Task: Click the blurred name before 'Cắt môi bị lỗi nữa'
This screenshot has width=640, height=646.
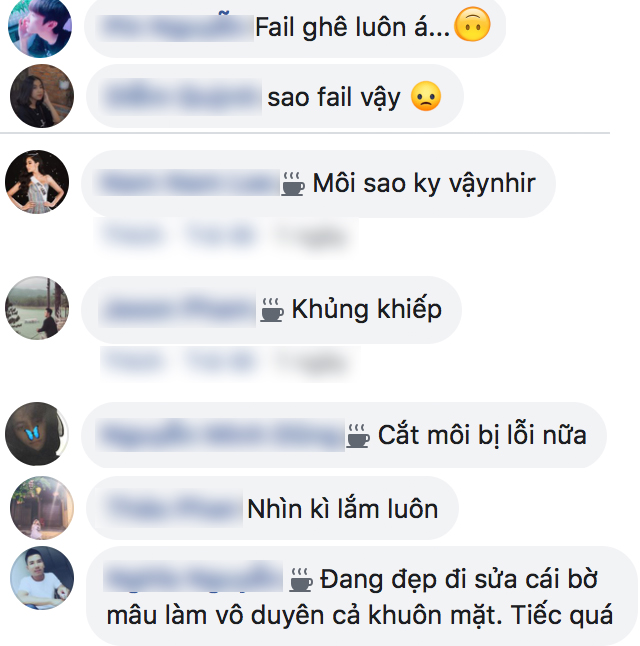Action: pyautogui.click(x=220, y=435)
